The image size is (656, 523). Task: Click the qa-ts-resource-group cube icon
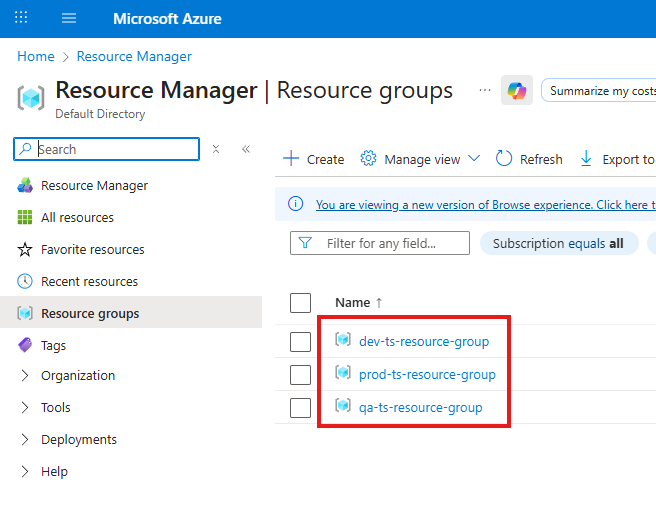point(343,405)
